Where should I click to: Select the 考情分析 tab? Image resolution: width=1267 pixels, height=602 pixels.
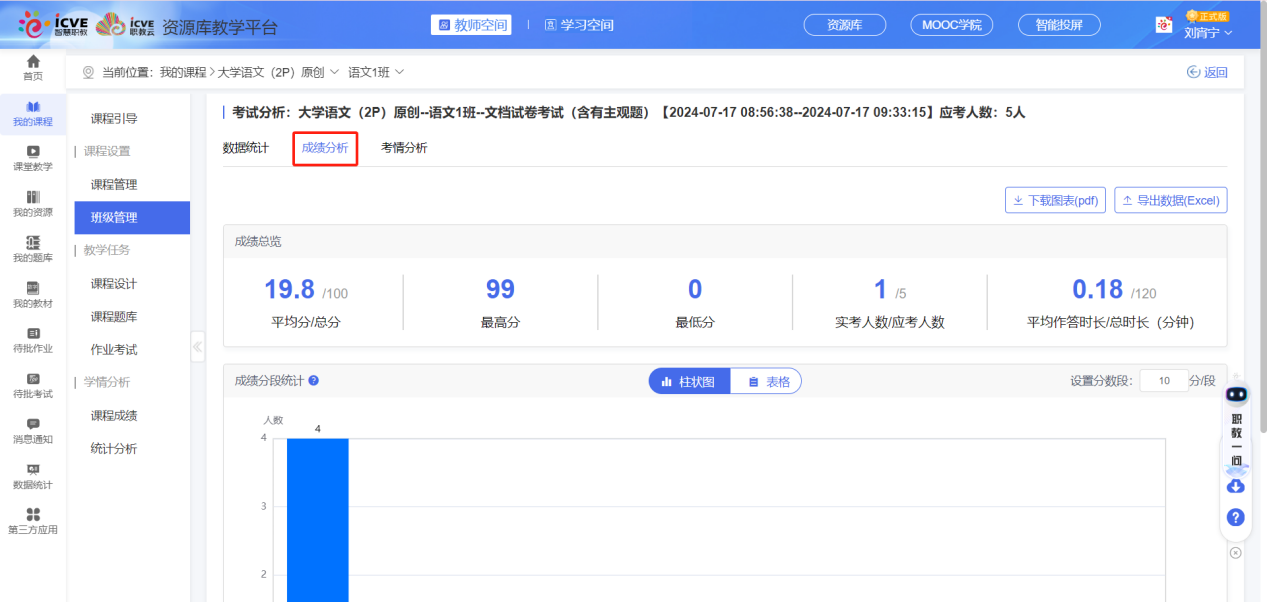[404, 148]
